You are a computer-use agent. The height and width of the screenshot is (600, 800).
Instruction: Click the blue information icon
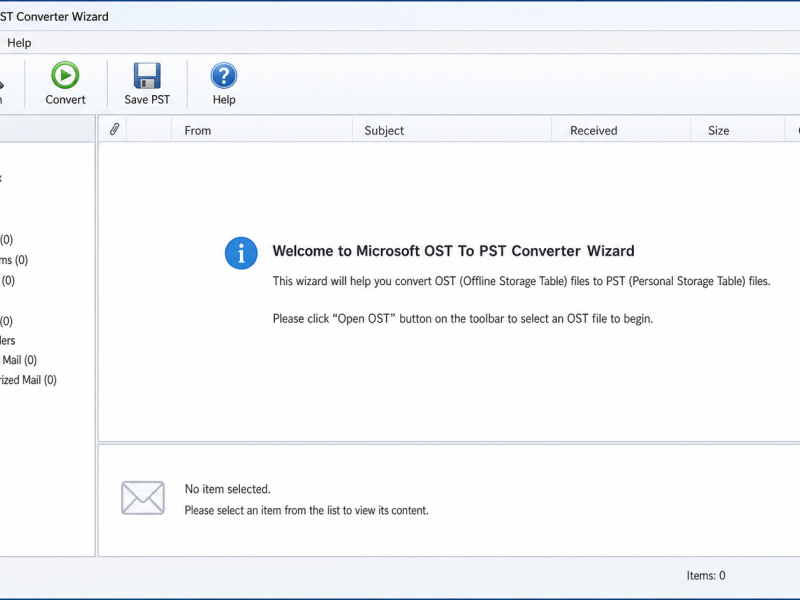[x=241, y=253]
